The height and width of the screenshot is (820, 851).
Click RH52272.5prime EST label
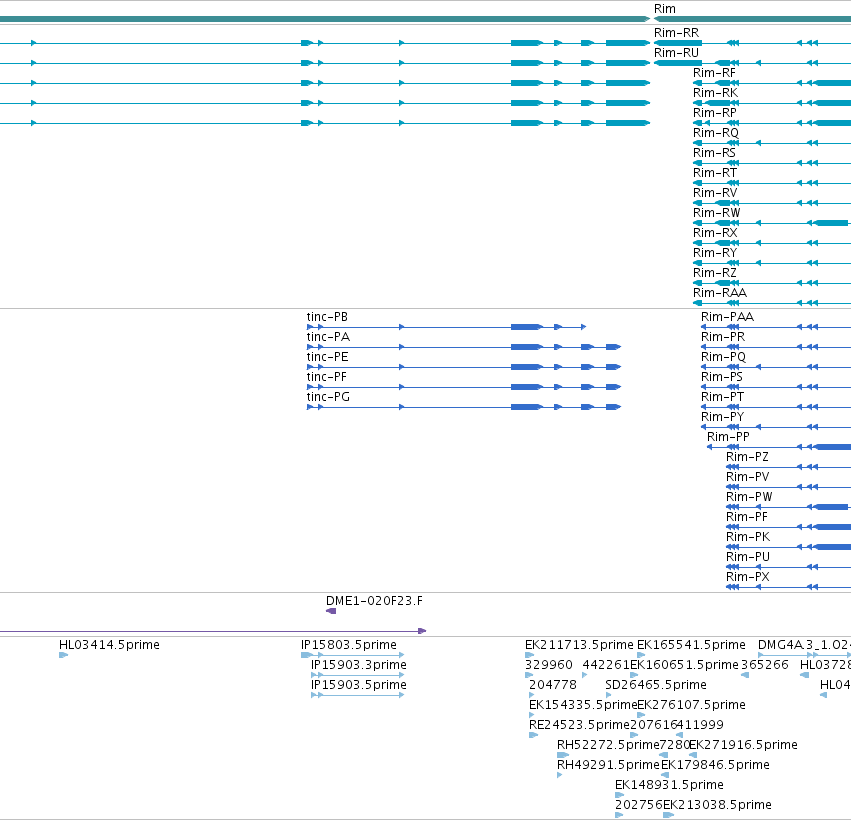click(608, 746)
